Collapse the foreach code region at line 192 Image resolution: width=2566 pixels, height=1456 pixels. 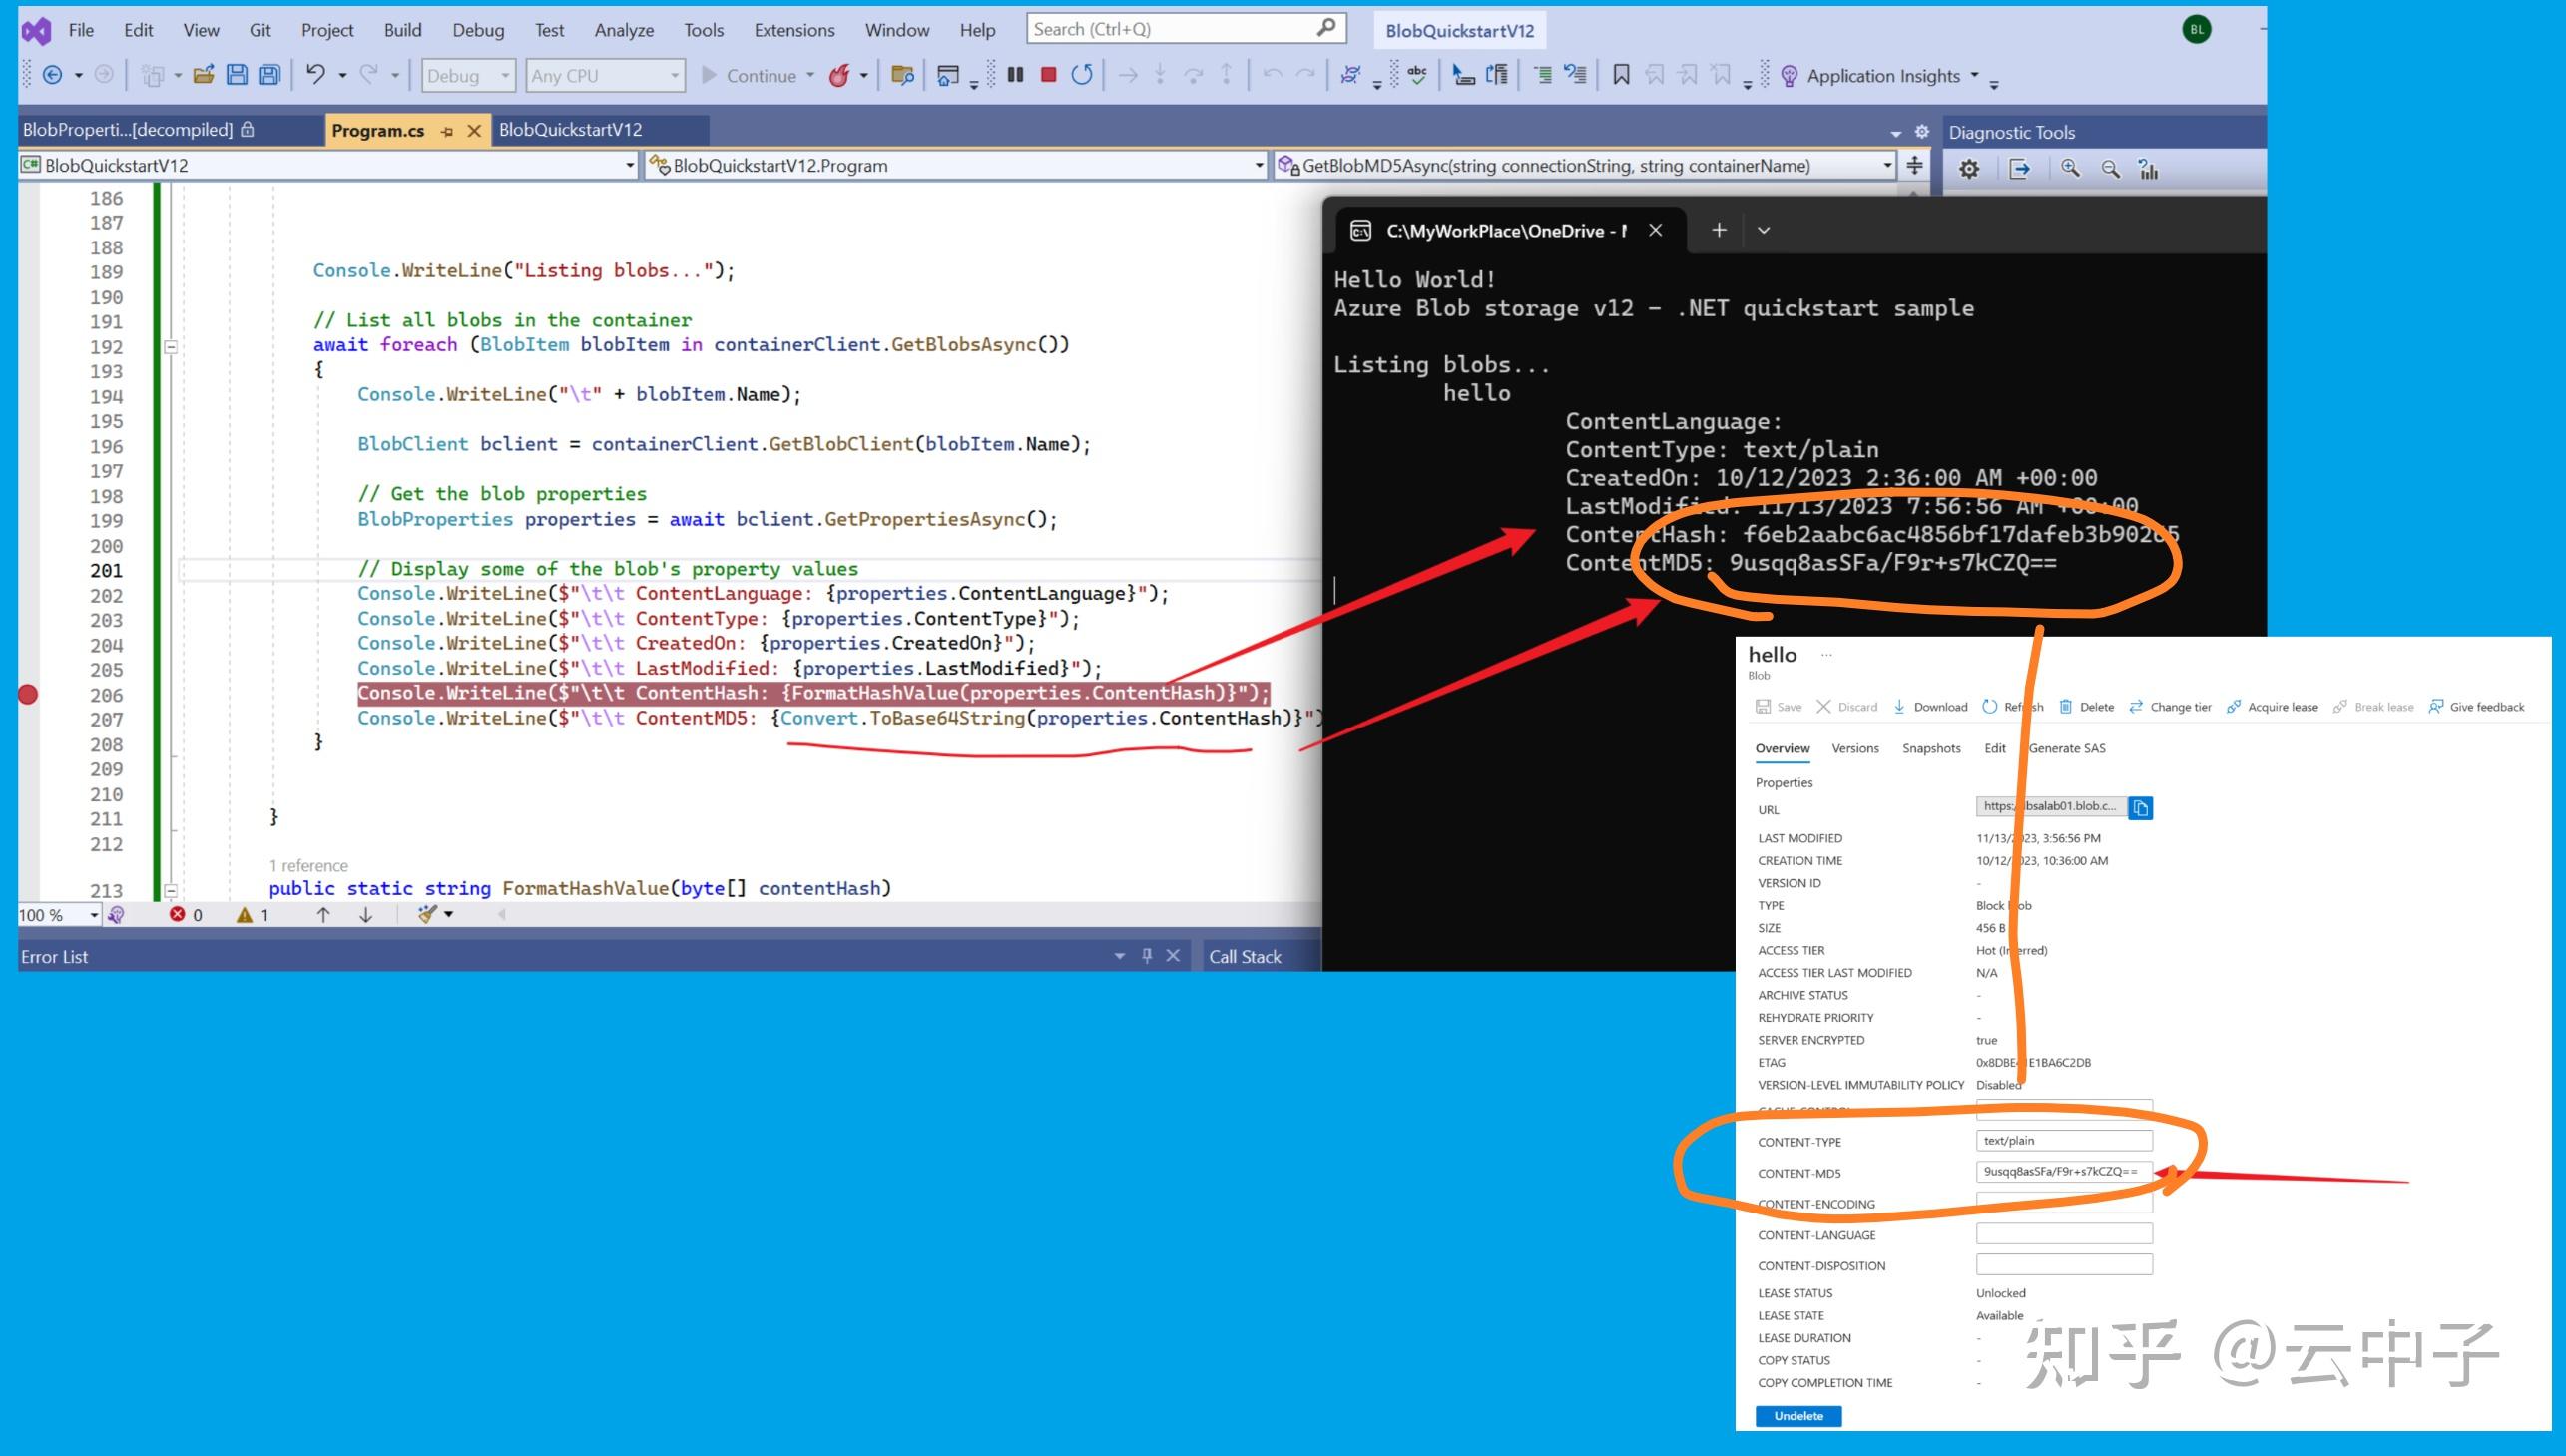click(170, 346)
